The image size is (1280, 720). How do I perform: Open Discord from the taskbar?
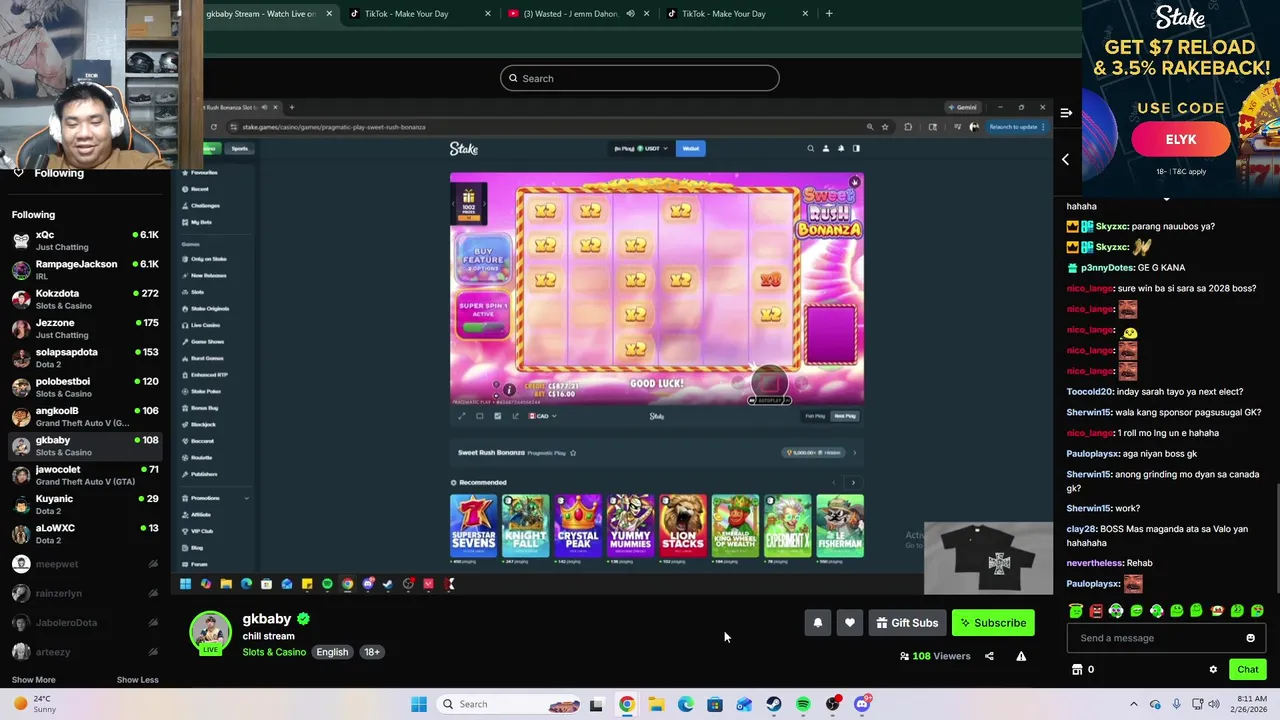coord(862,704)
